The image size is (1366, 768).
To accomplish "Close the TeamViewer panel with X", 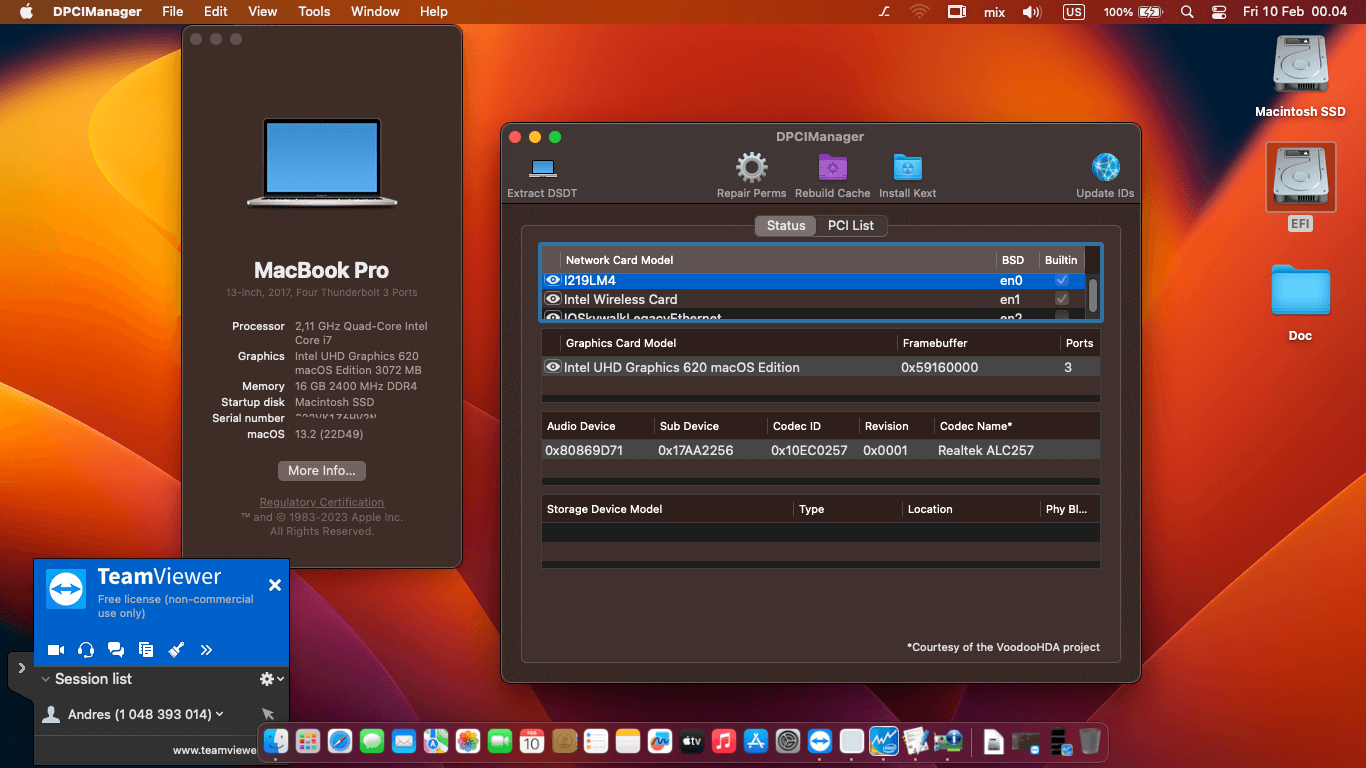I will pyautogui.click(x=275, y=585).
